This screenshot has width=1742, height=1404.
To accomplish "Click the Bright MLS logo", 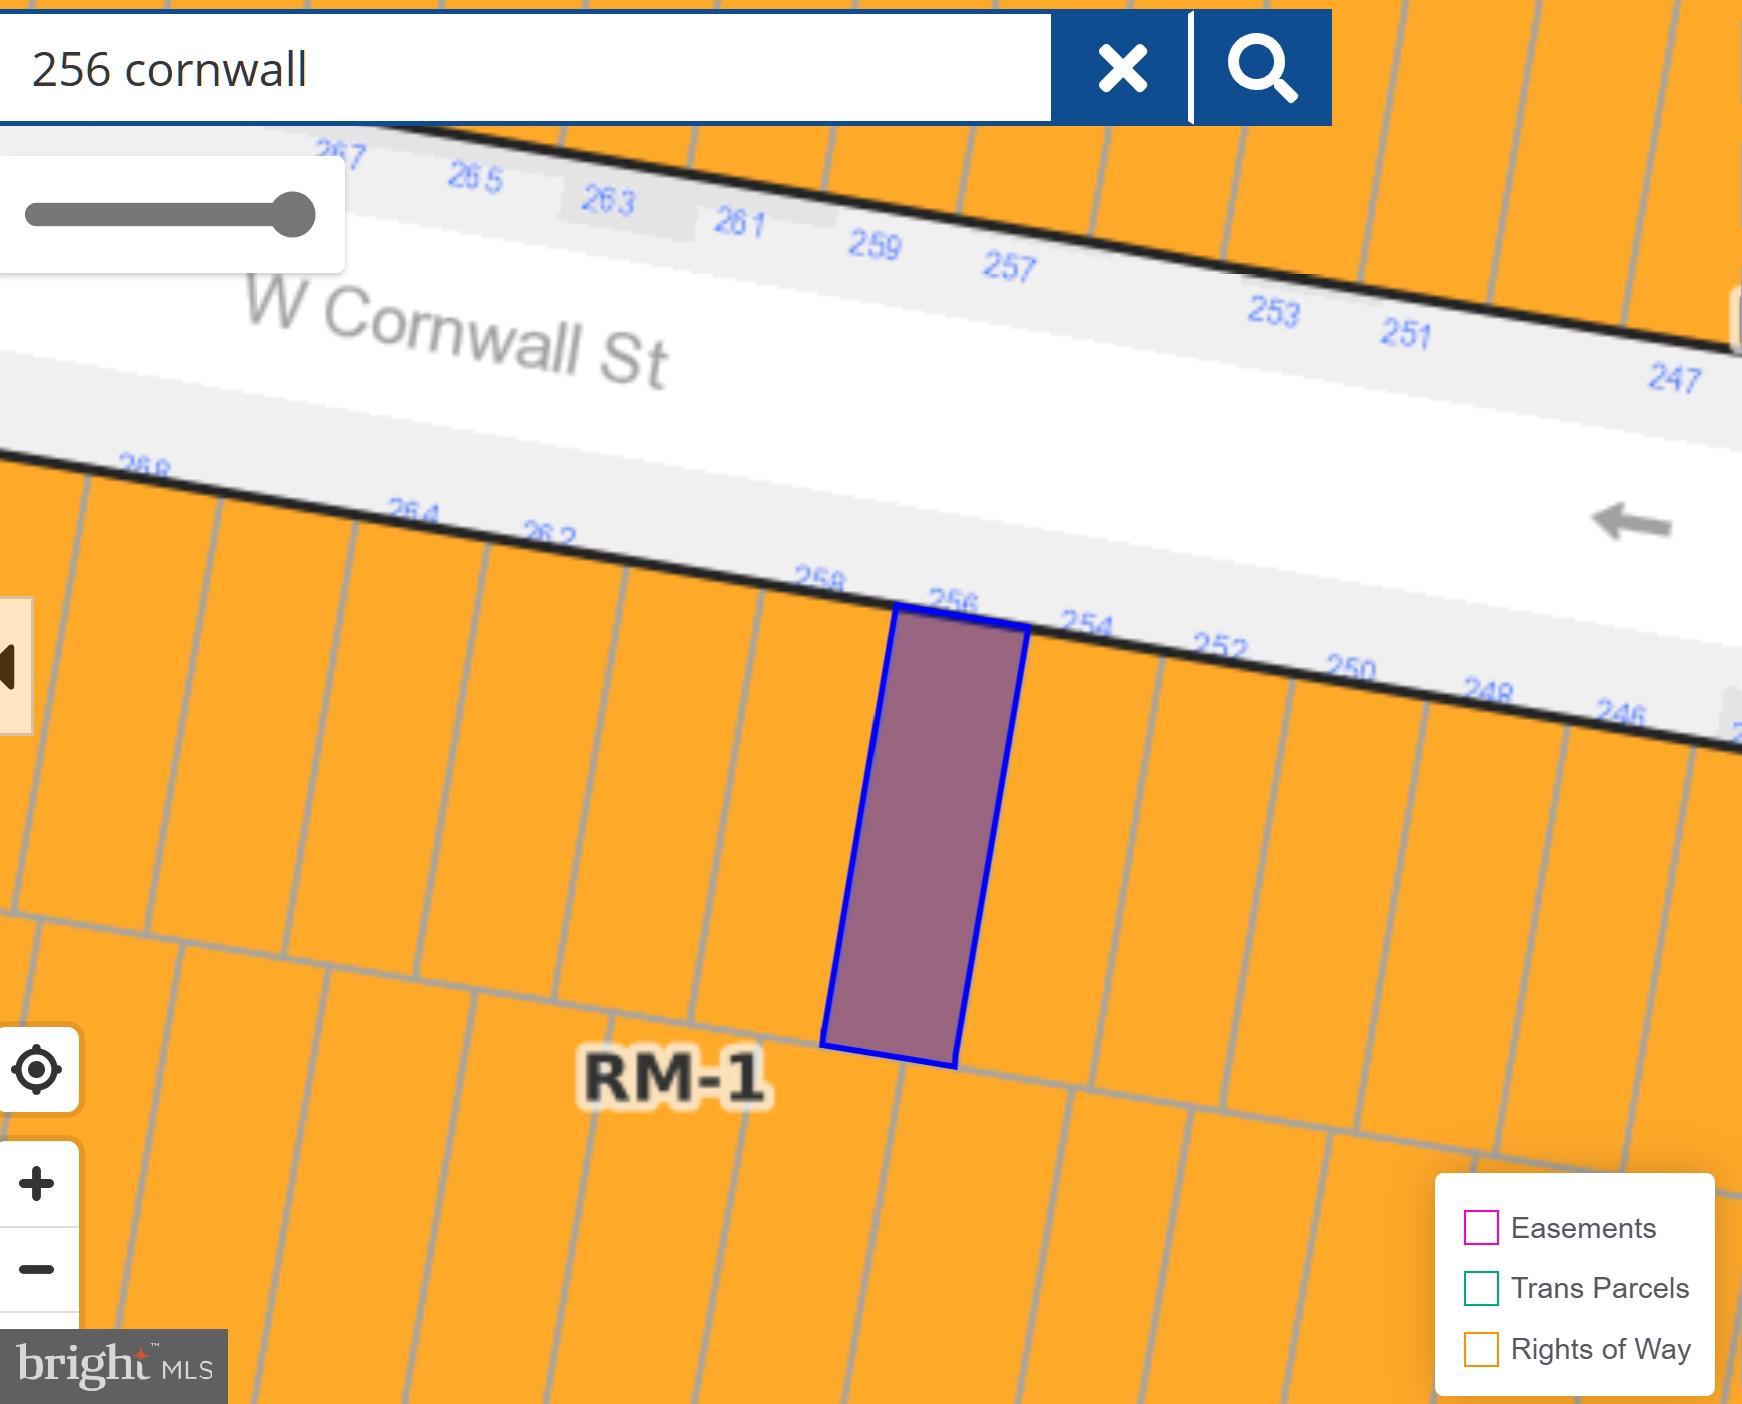I will [114, 1366].
